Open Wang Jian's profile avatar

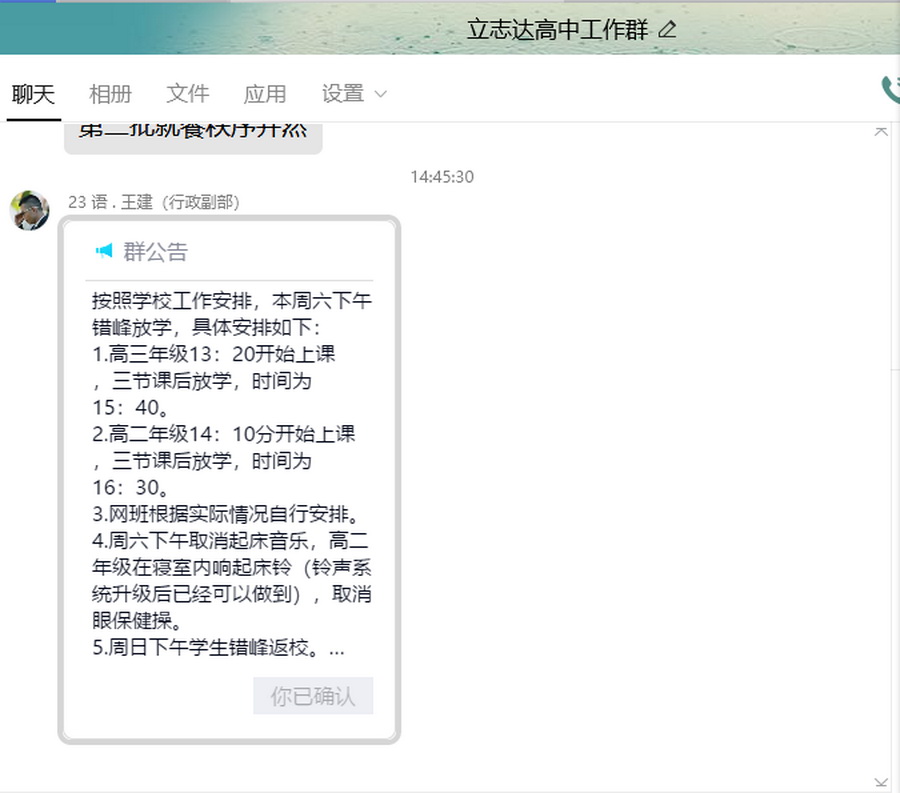pyautogui.click(x=30, y=211)
